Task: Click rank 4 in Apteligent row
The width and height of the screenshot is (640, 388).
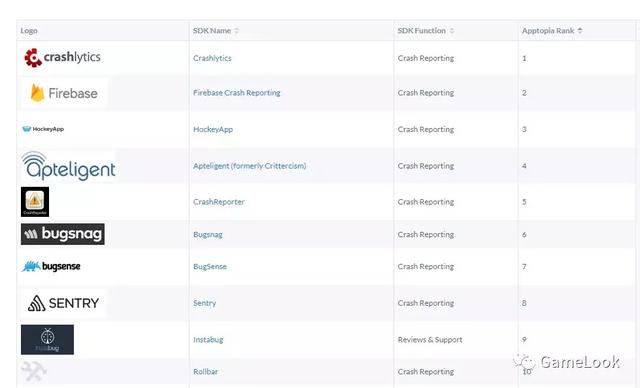Action: click(x=524, y=166)
